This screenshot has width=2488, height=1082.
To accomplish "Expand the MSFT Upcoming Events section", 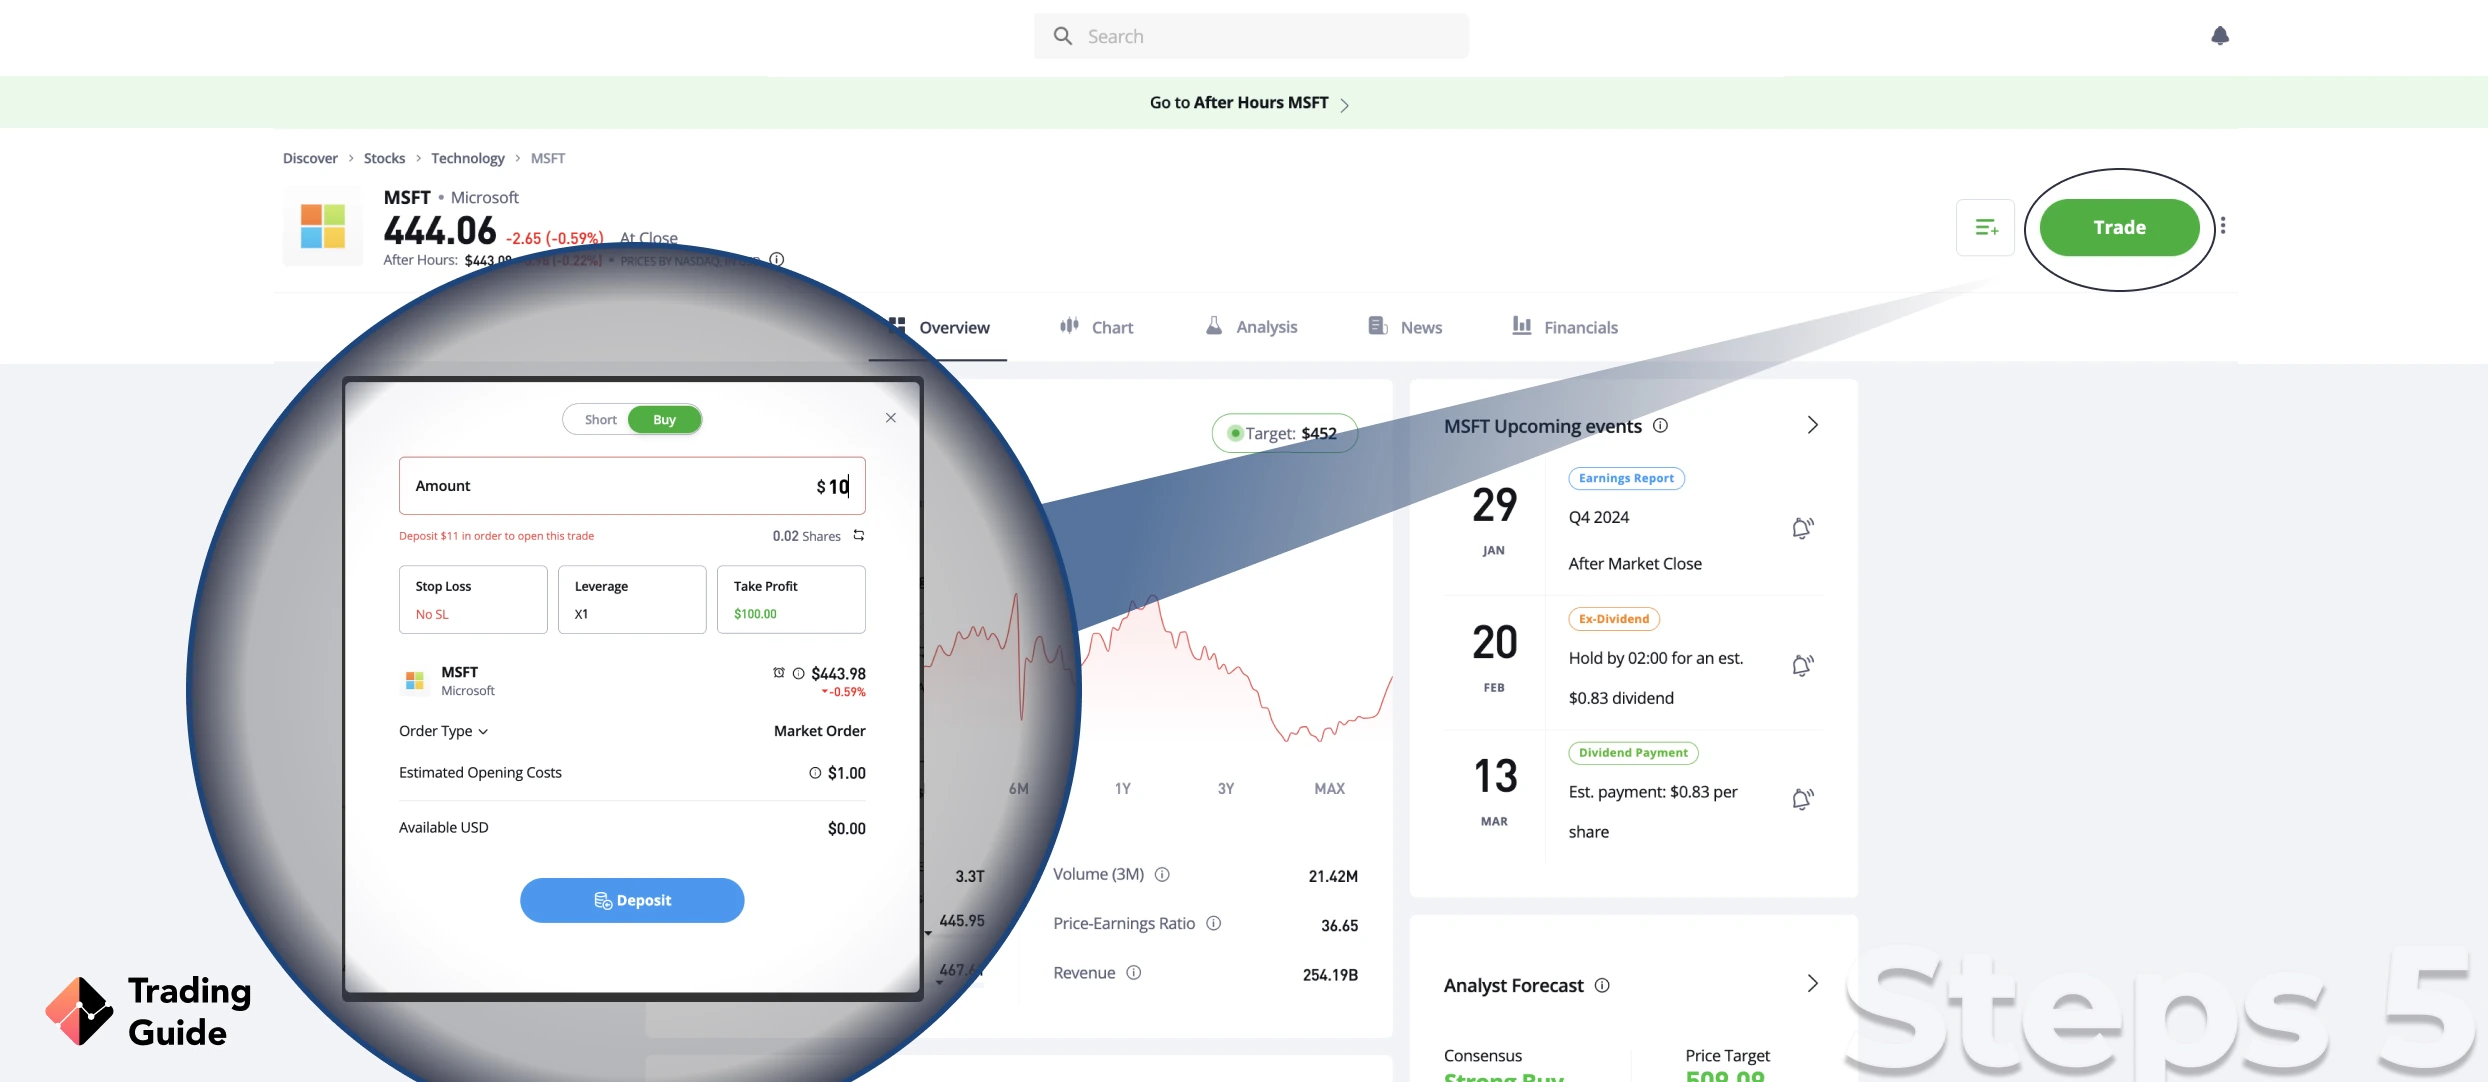I will pyautogui.click(x=1810, y=427).
